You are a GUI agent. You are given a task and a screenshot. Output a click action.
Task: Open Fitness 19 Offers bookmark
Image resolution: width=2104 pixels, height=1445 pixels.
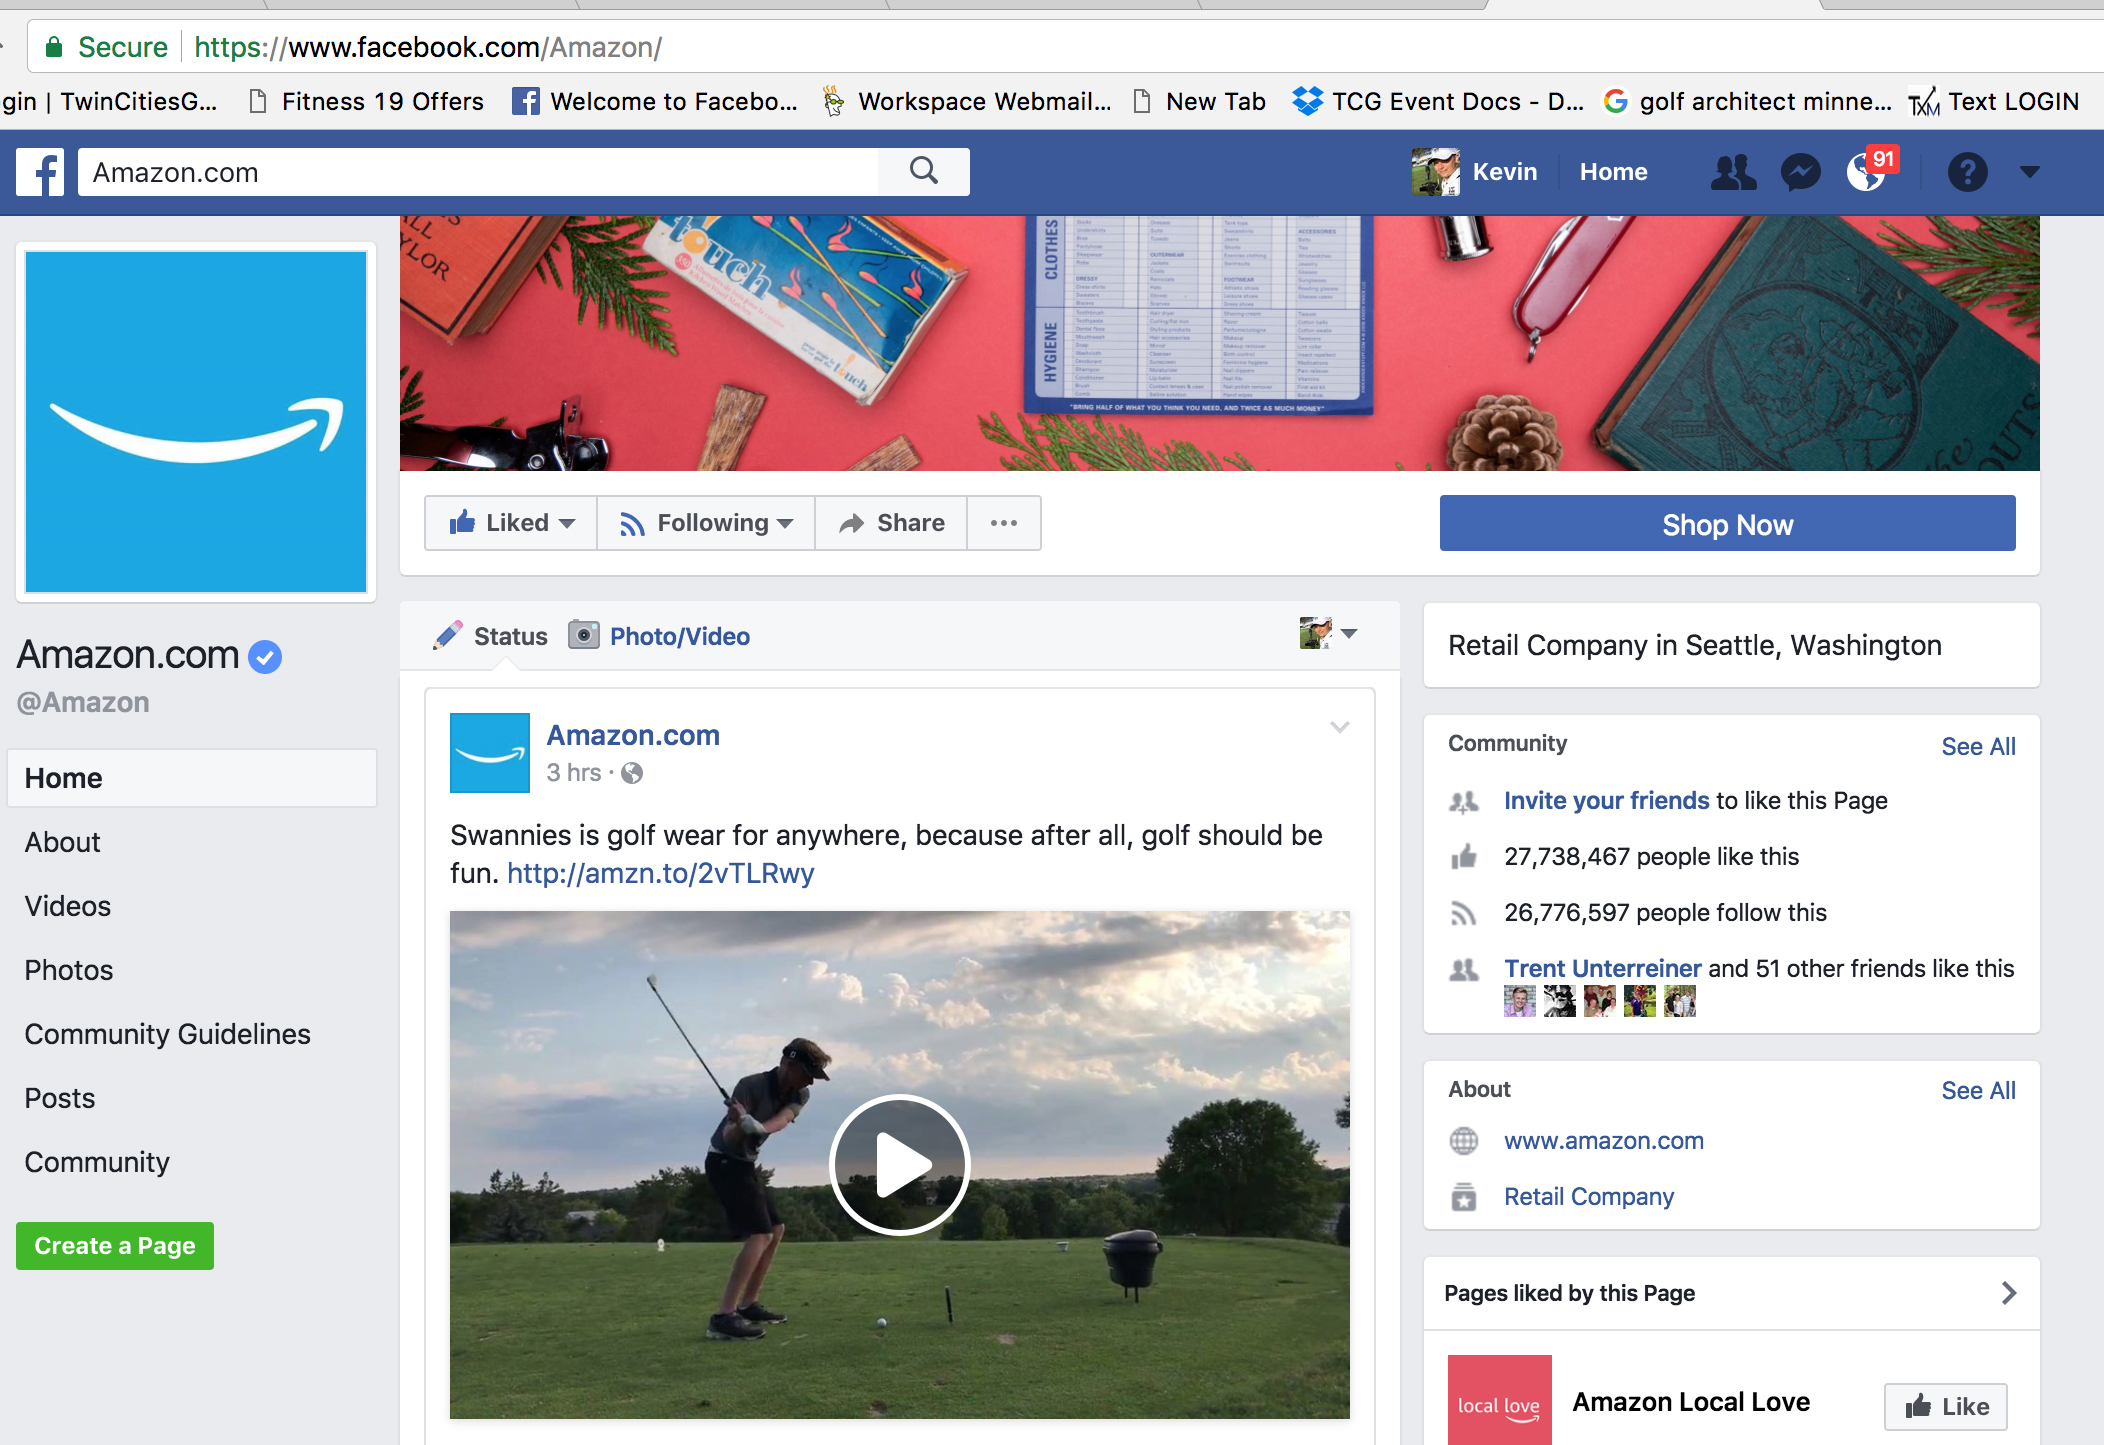tap(366, 101)
